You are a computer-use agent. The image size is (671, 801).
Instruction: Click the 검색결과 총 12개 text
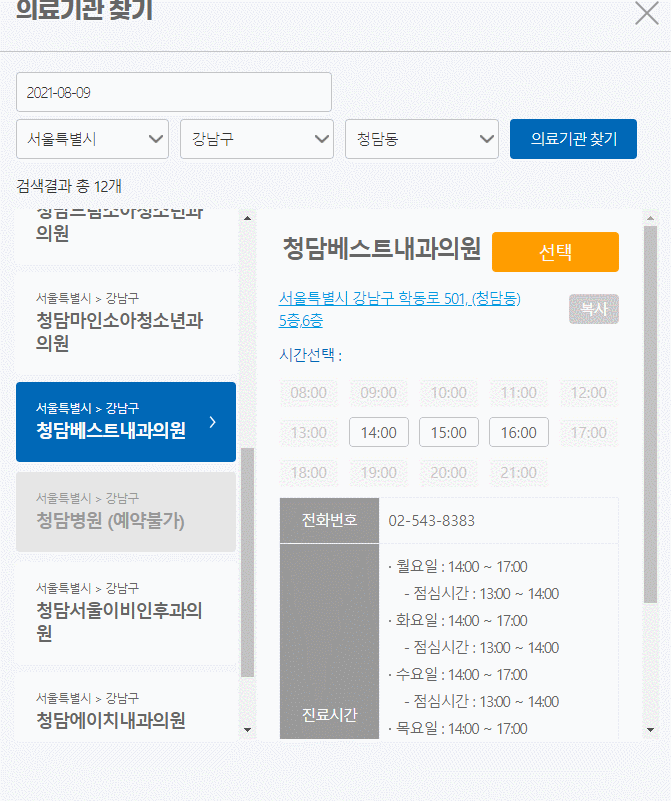pos(69,186)
